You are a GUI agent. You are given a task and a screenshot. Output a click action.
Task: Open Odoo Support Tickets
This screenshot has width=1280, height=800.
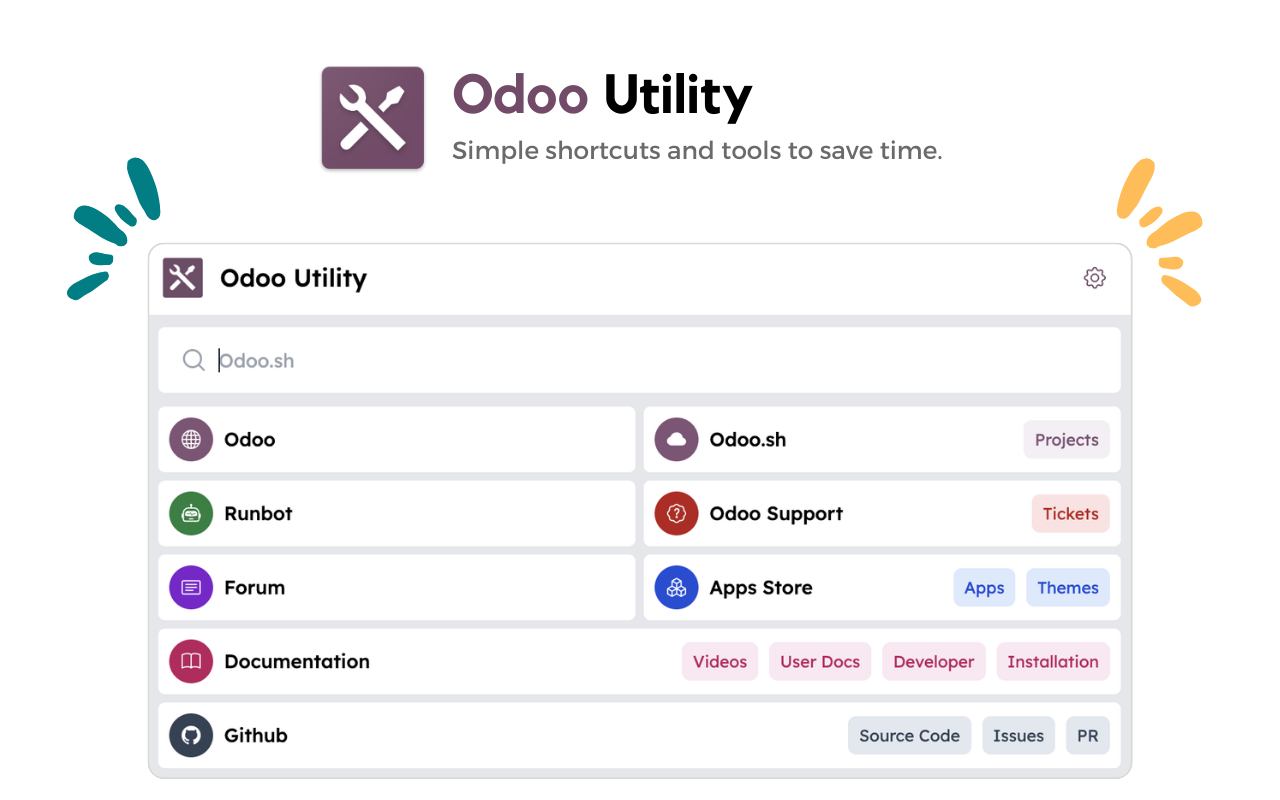click(1070, 513)
